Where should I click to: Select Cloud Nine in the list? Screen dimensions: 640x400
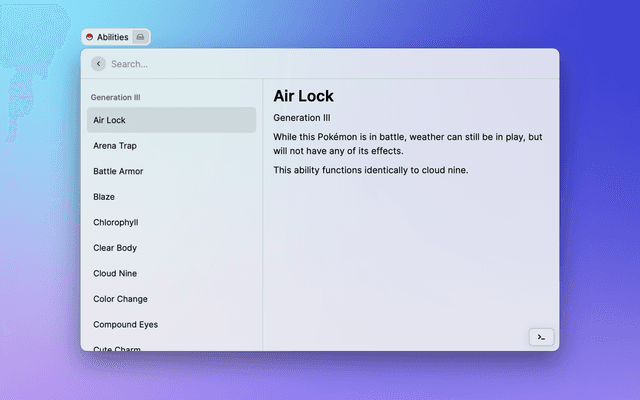[x=171, y=273]
